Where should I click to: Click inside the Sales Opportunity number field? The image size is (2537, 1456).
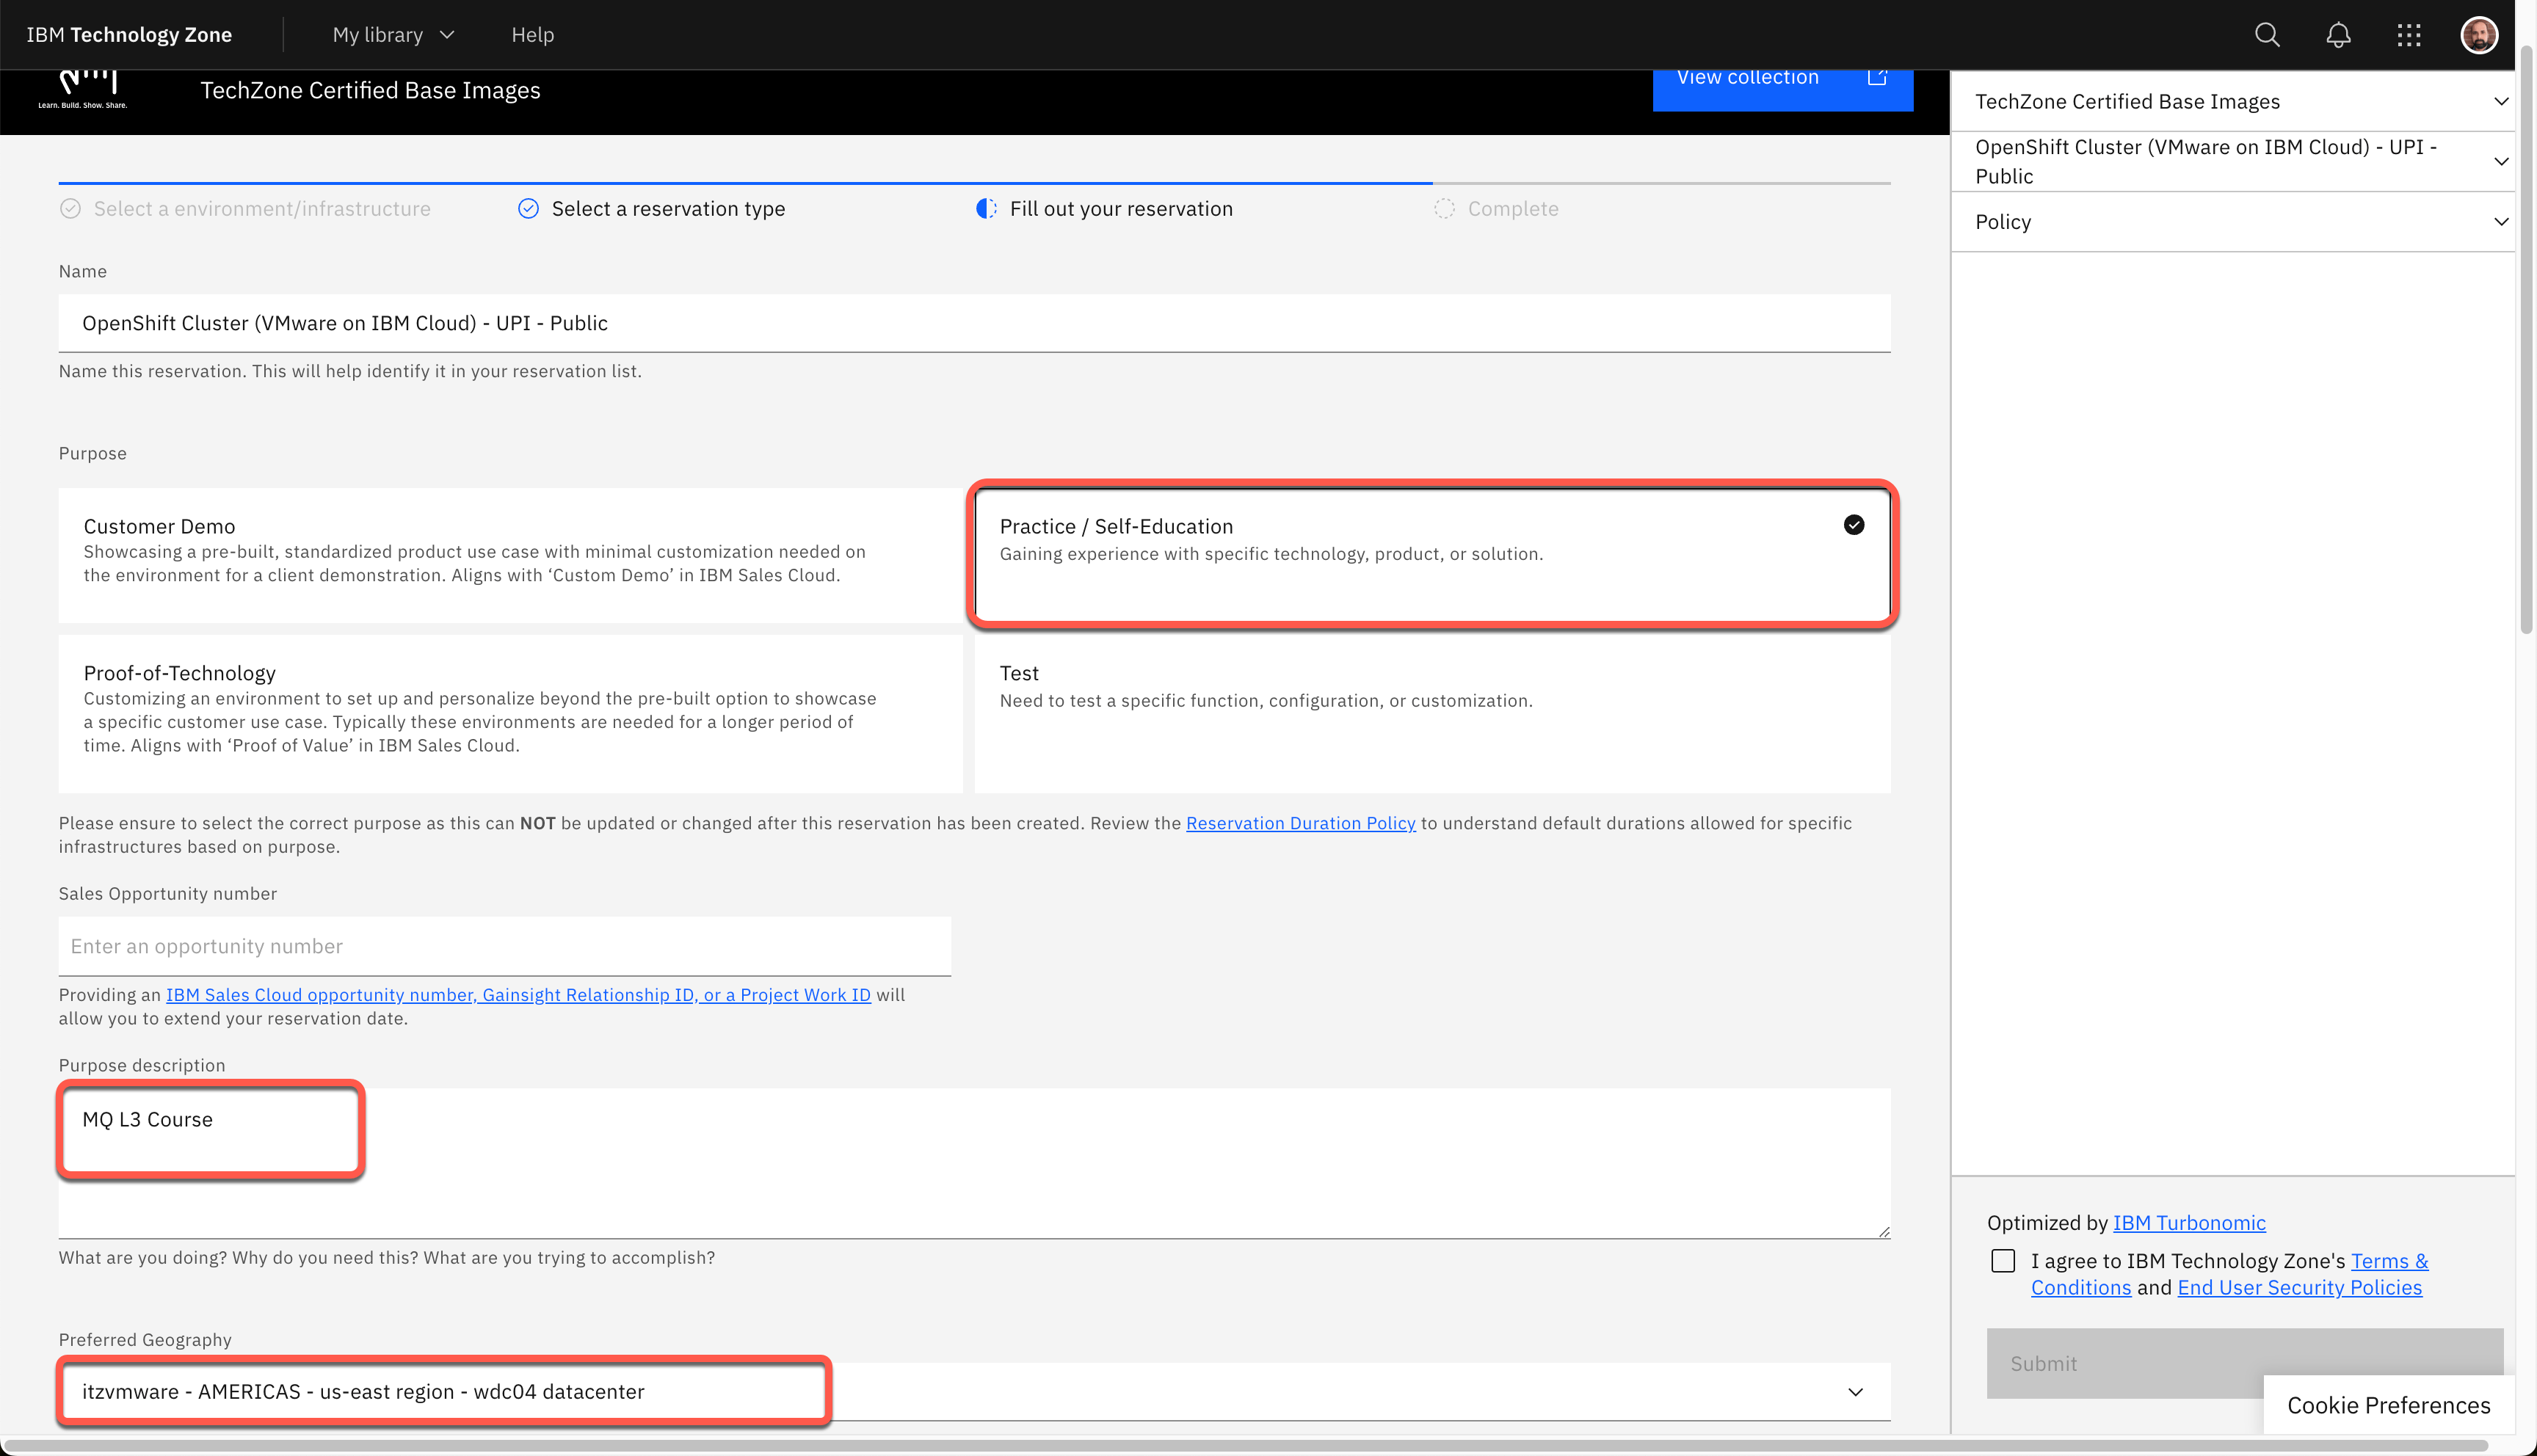point(504,946)
